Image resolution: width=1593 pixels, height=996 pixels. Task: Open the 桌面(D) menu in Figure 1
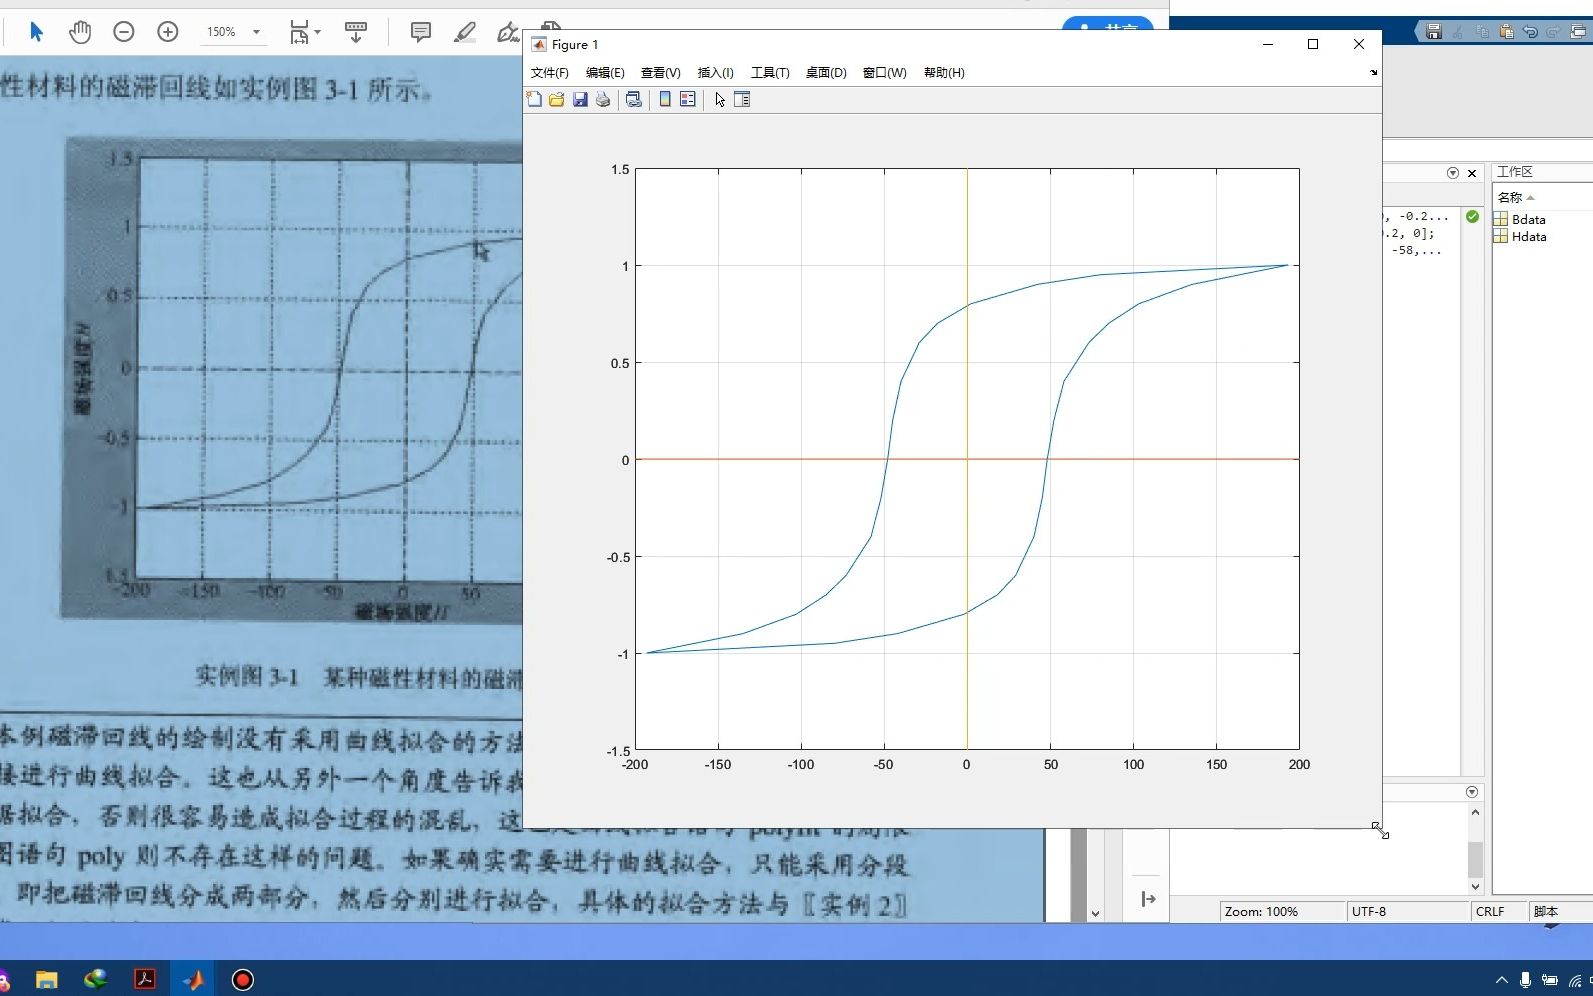click(826, 73)
